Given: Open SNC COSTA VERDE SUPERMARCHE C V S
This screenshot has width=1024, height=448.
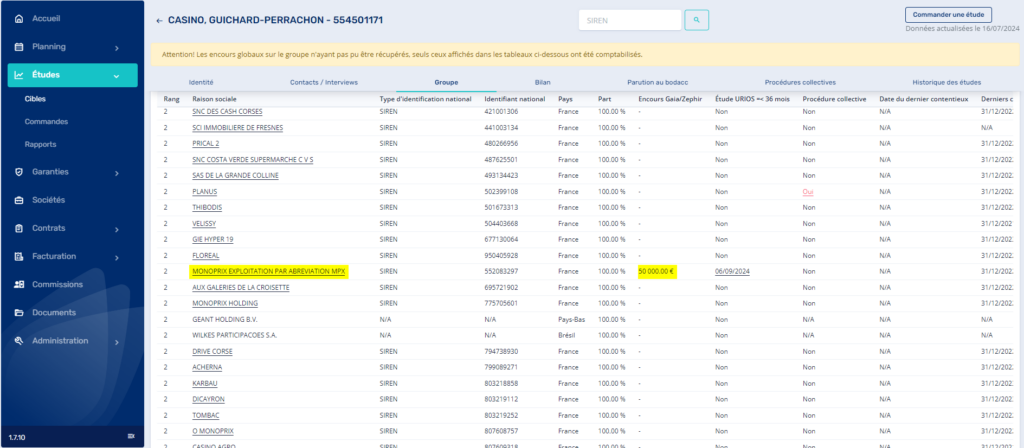Looking at the screenshot, I should point(253,160).
